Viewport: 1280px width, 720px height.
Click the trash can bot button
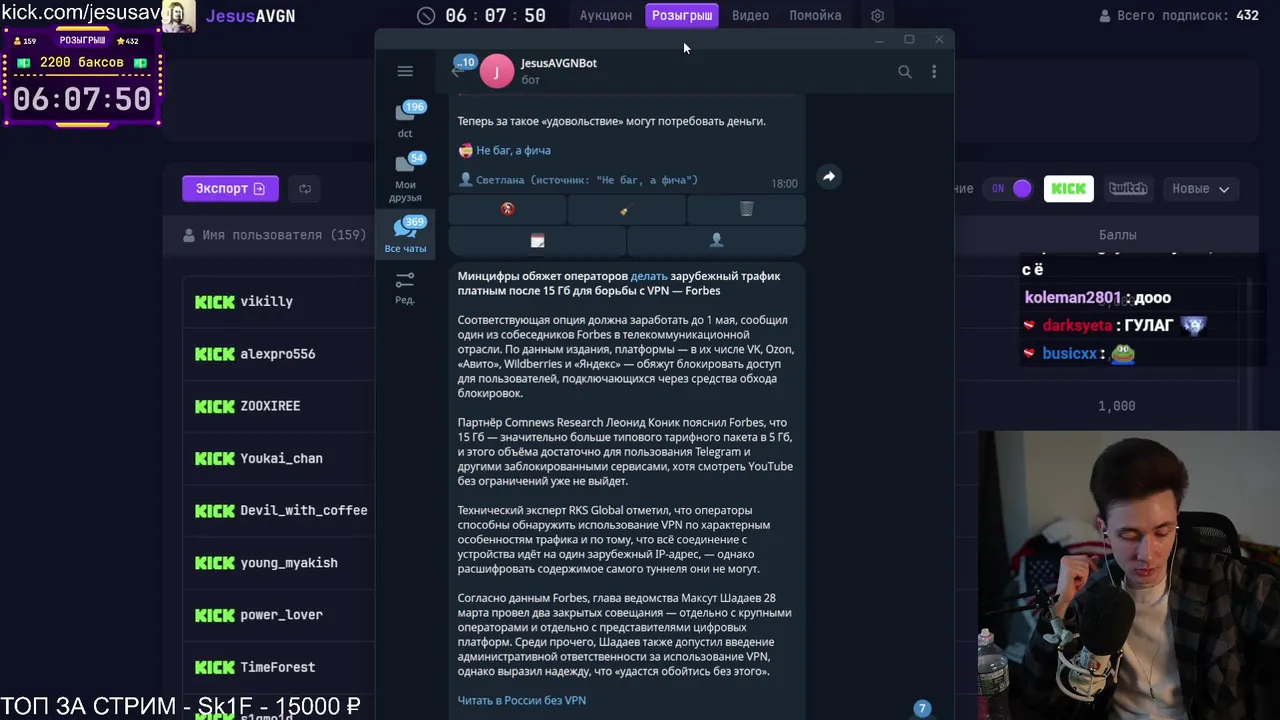746,209
